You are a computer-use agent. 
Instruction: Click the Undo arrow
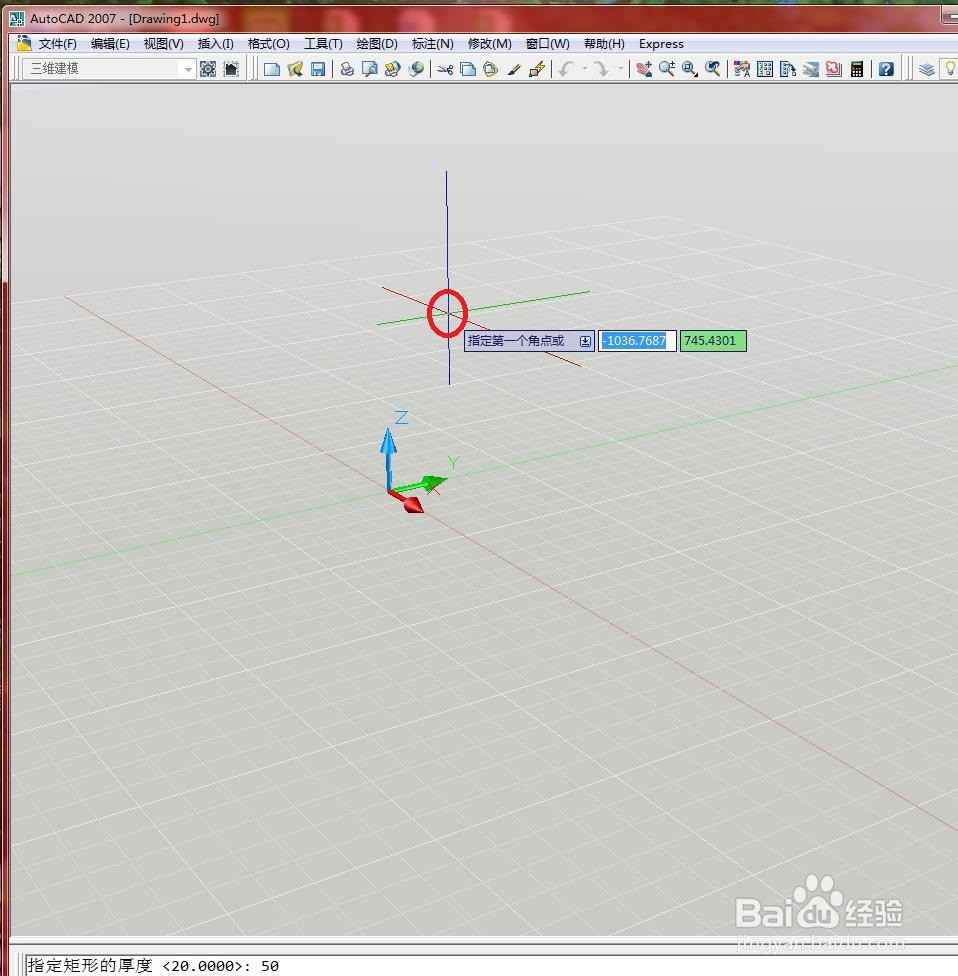(x=566, y=69)
